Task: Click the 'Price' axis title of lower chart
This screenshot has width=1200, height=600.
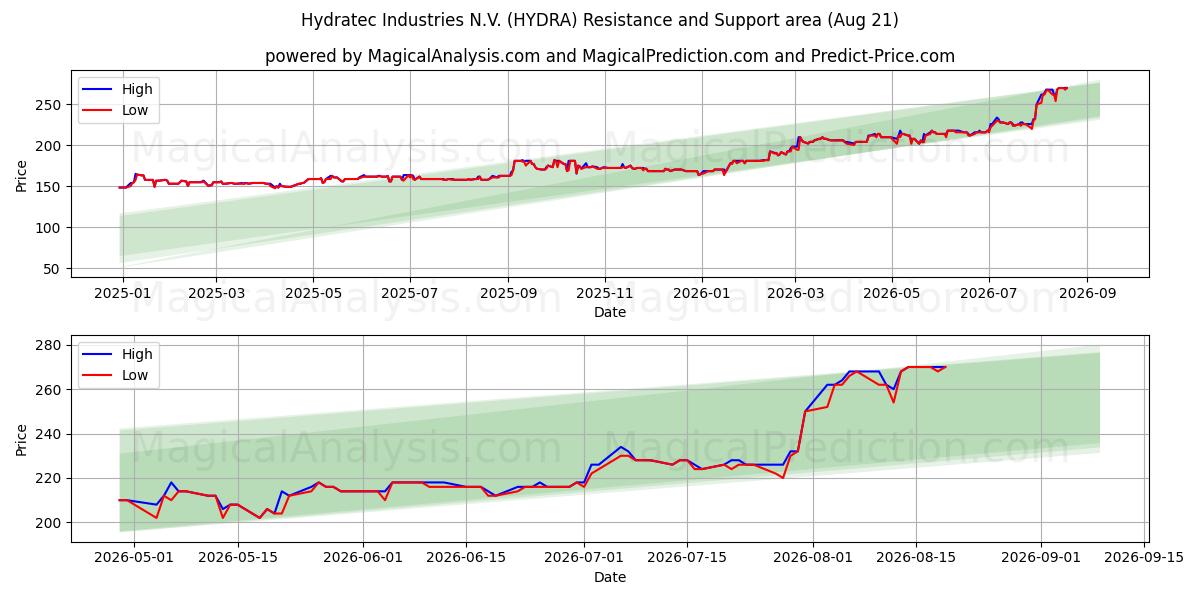Action: click(22, 439)
